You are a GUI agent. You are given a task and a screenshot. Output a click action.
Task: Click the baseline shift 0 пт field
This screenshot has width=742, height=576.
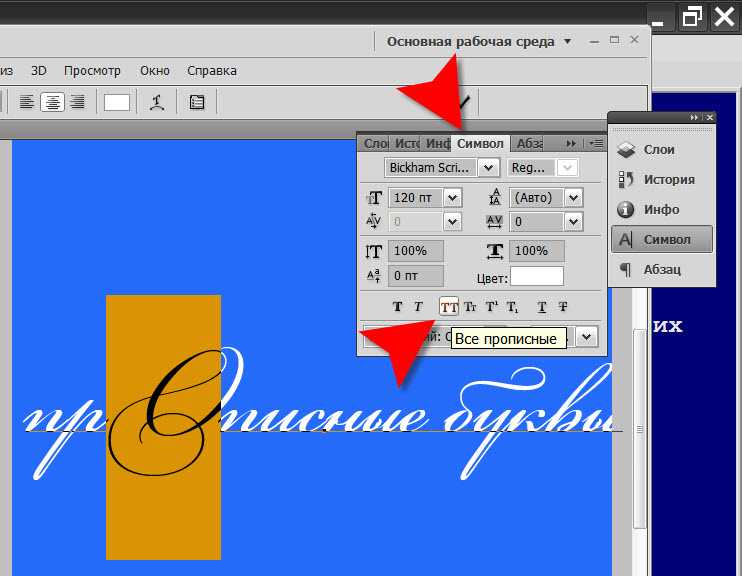click(x=415, y=275)
